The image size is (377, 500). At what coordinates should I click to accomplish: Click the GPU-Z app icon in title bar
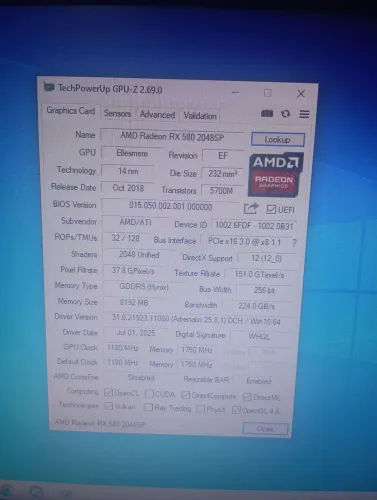click(49, 87)
